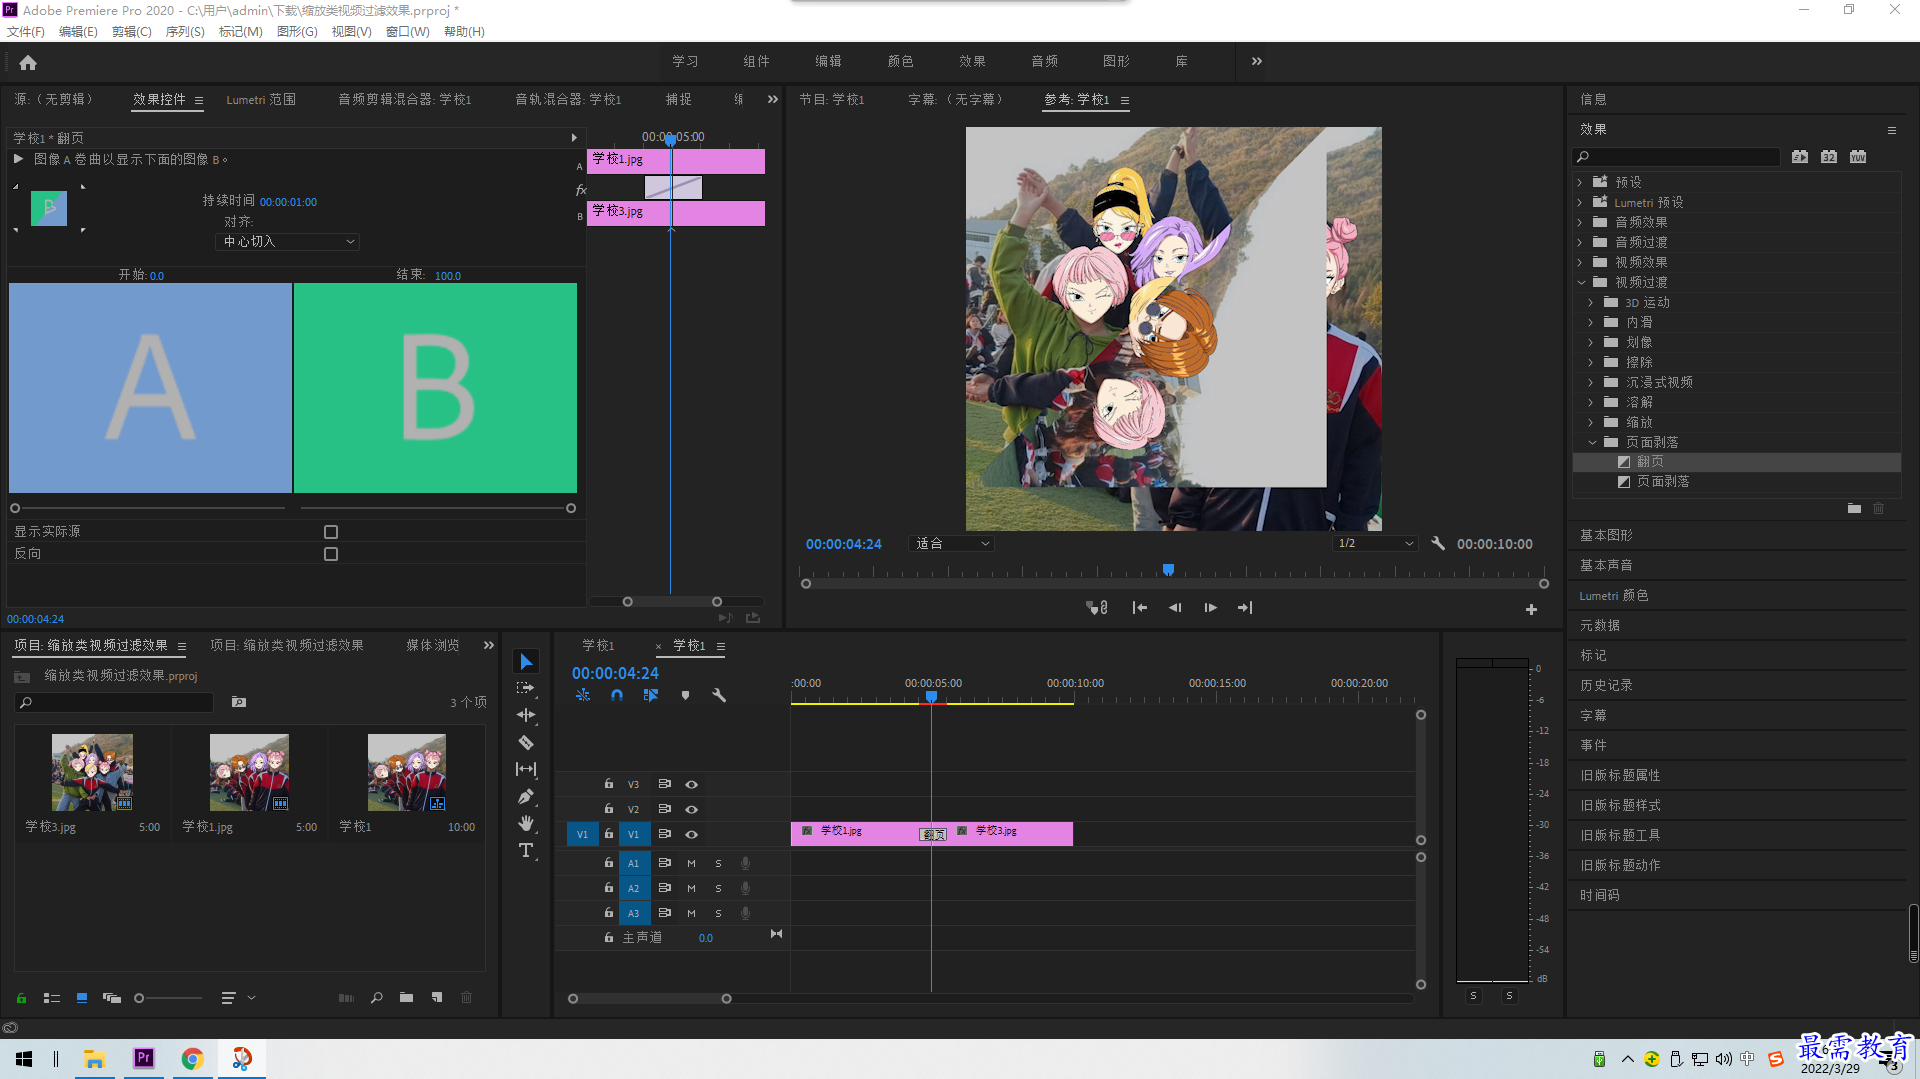Click the YUV effects filter icon
Image resolution: width=1920 pixels, height=1079 pixels.
tap(1858, 157)
